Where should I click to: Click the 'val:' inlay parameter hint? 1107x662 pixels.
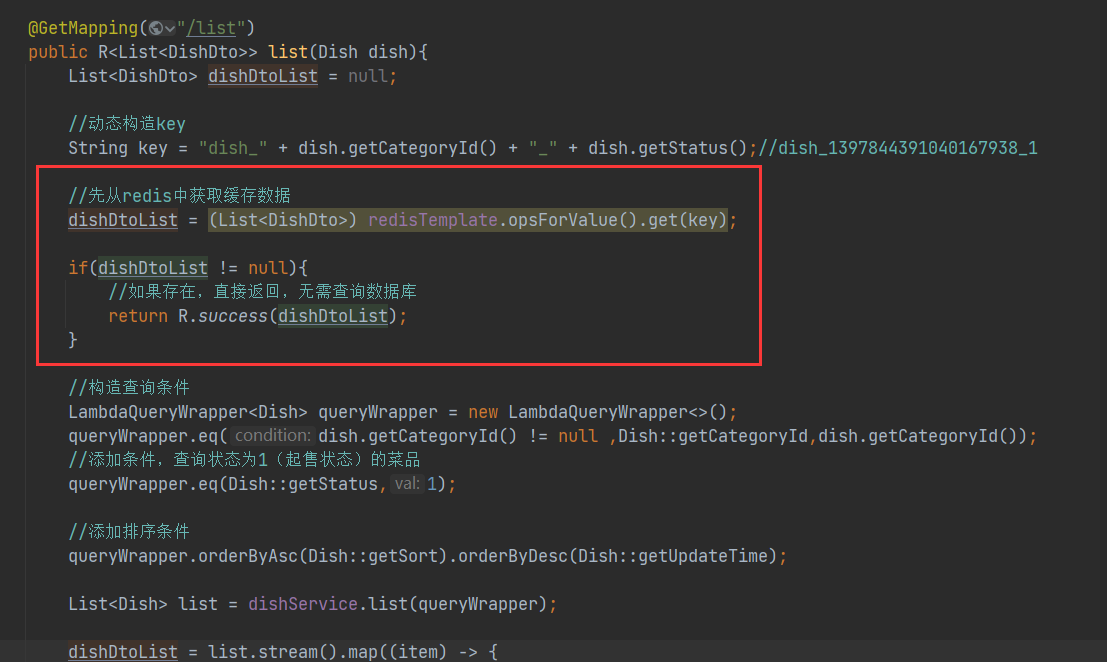(x=406, y=484)
